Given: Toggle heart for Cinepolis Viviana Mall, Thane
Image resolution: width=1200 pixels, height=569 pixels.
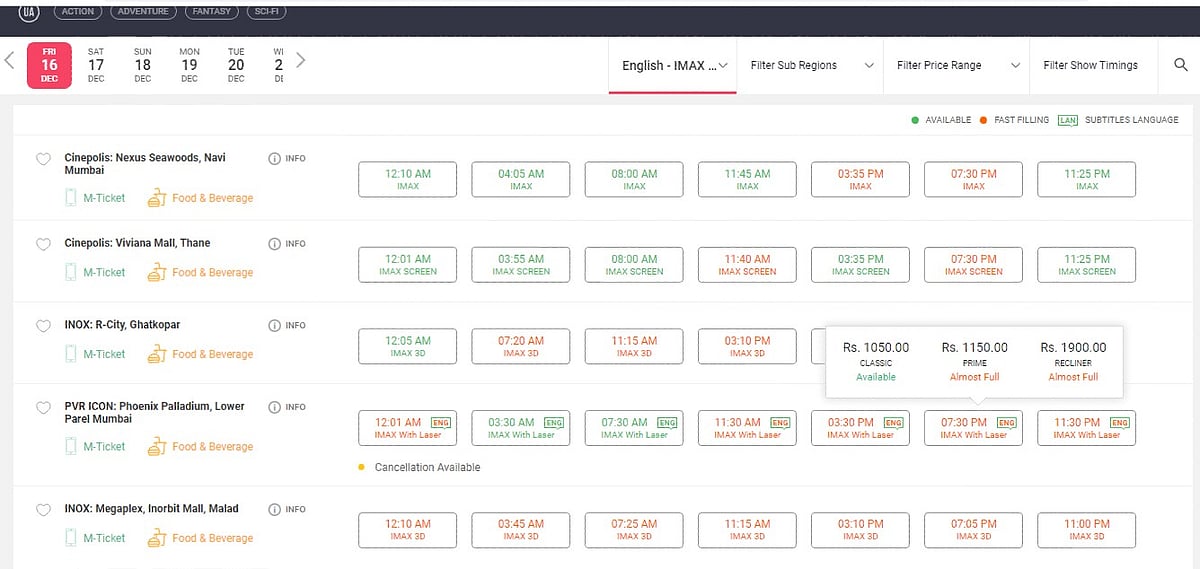Looking at the screenshot, I should (43, 244).
